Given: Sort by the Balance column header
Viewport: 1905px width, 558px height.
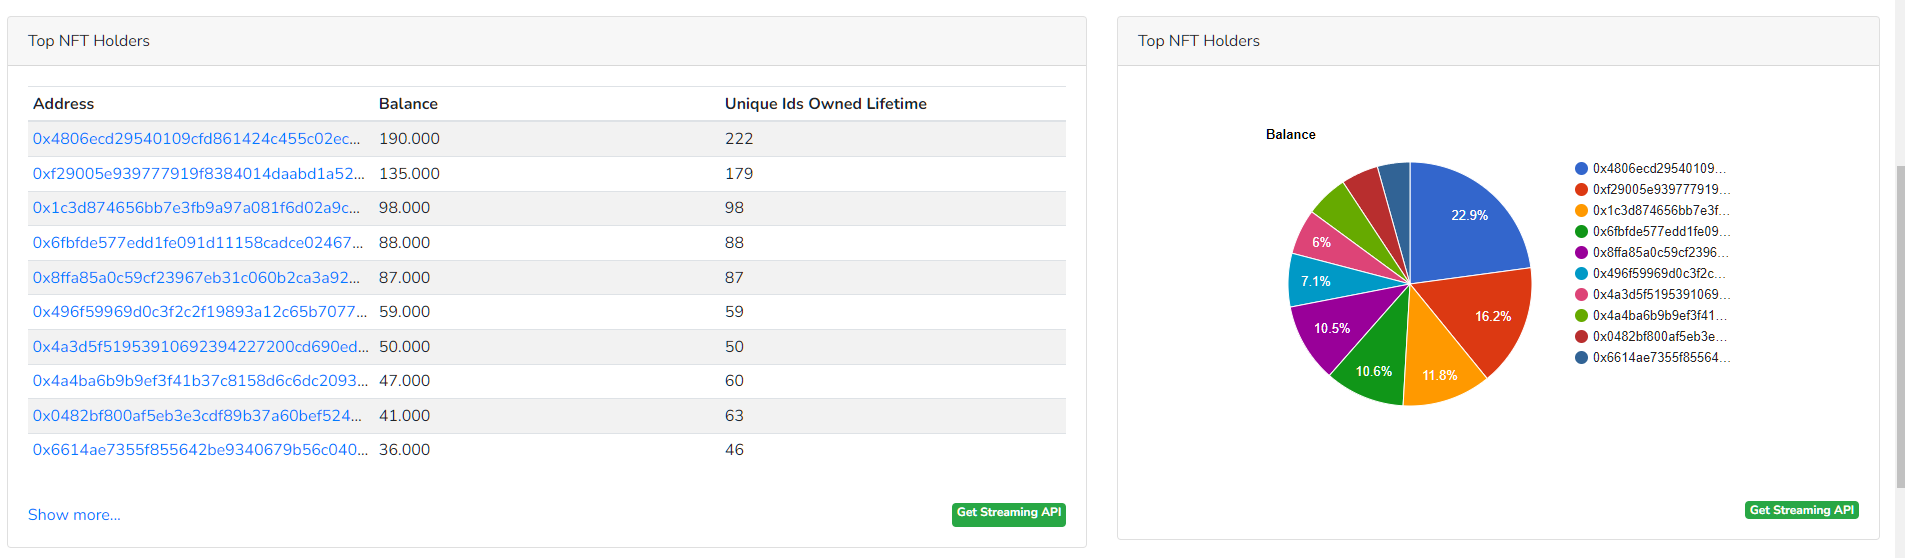Looking at the screenshot, I should click(x=408, y=104).
